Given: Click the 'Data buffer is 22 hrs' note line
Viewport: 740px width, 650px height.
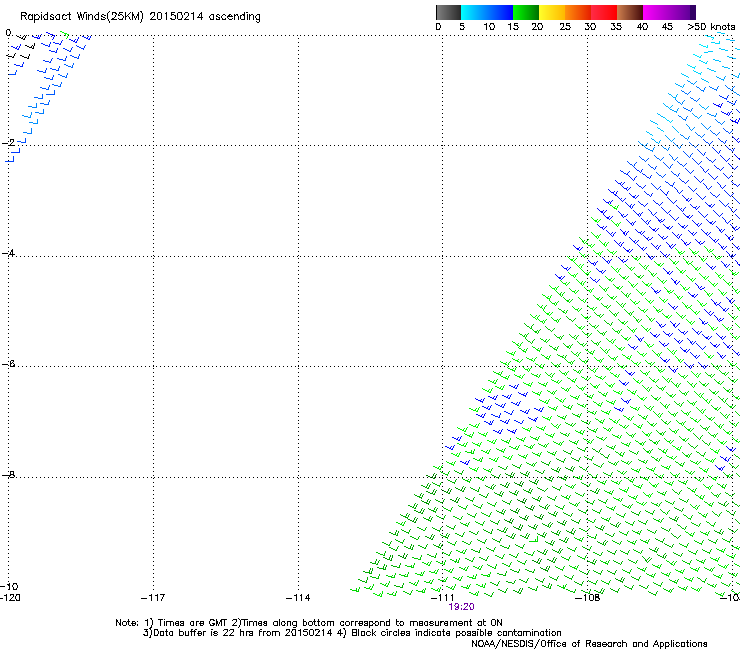Looking at the screenshot, I should [352, 633].
